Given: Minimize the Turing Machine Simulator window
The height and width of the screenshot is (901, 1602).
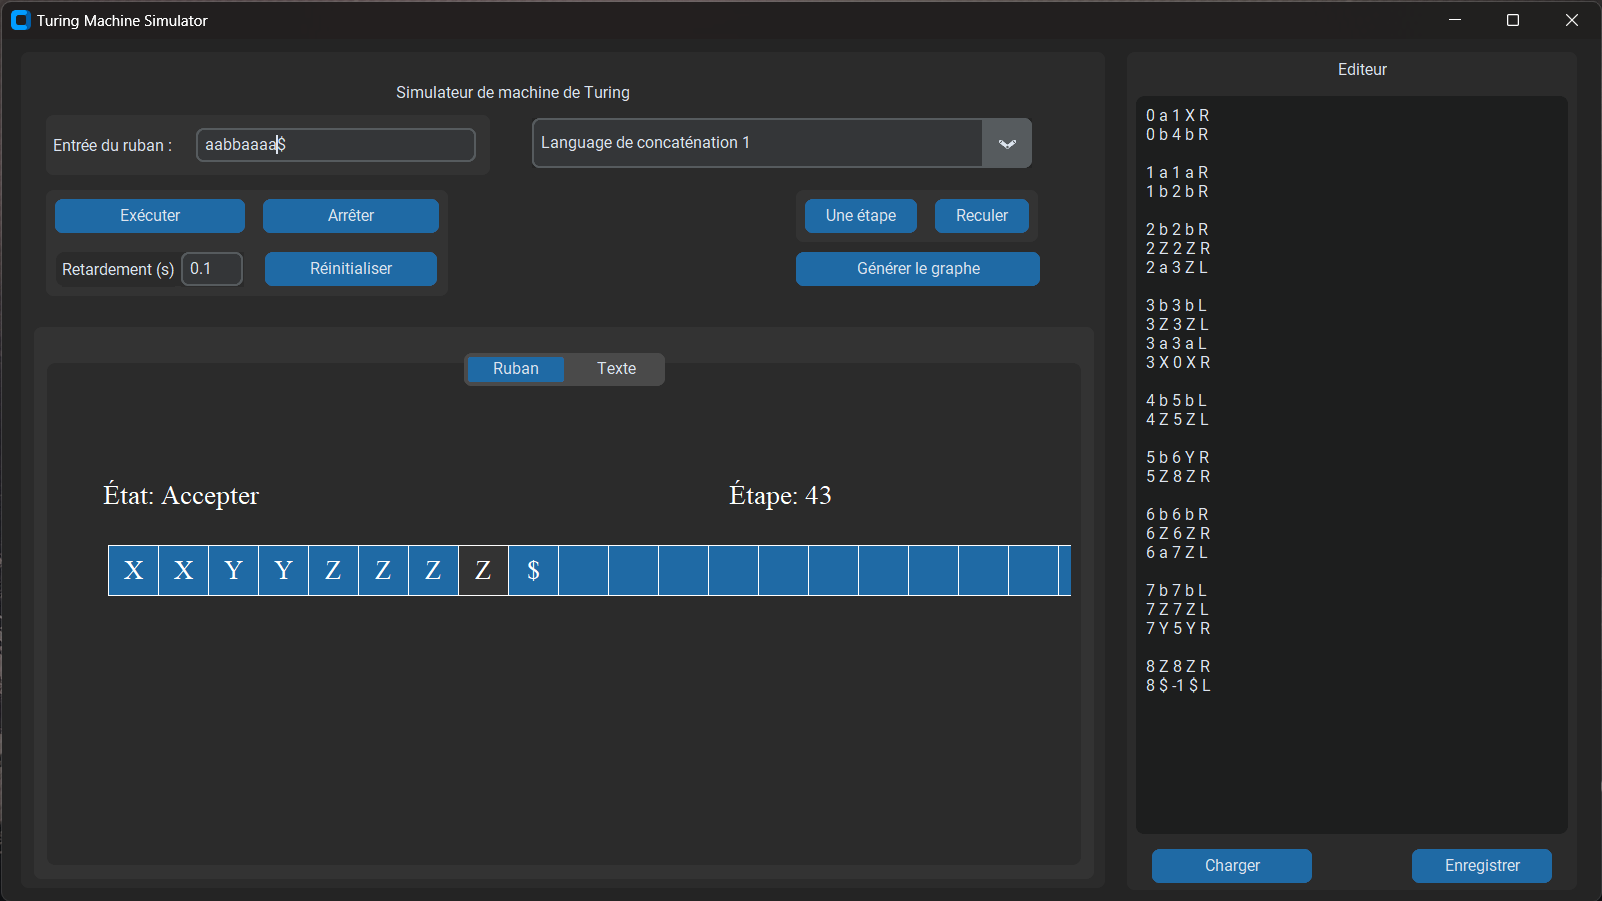Looking at the screenshot, I should click(x=1455, y=20).
